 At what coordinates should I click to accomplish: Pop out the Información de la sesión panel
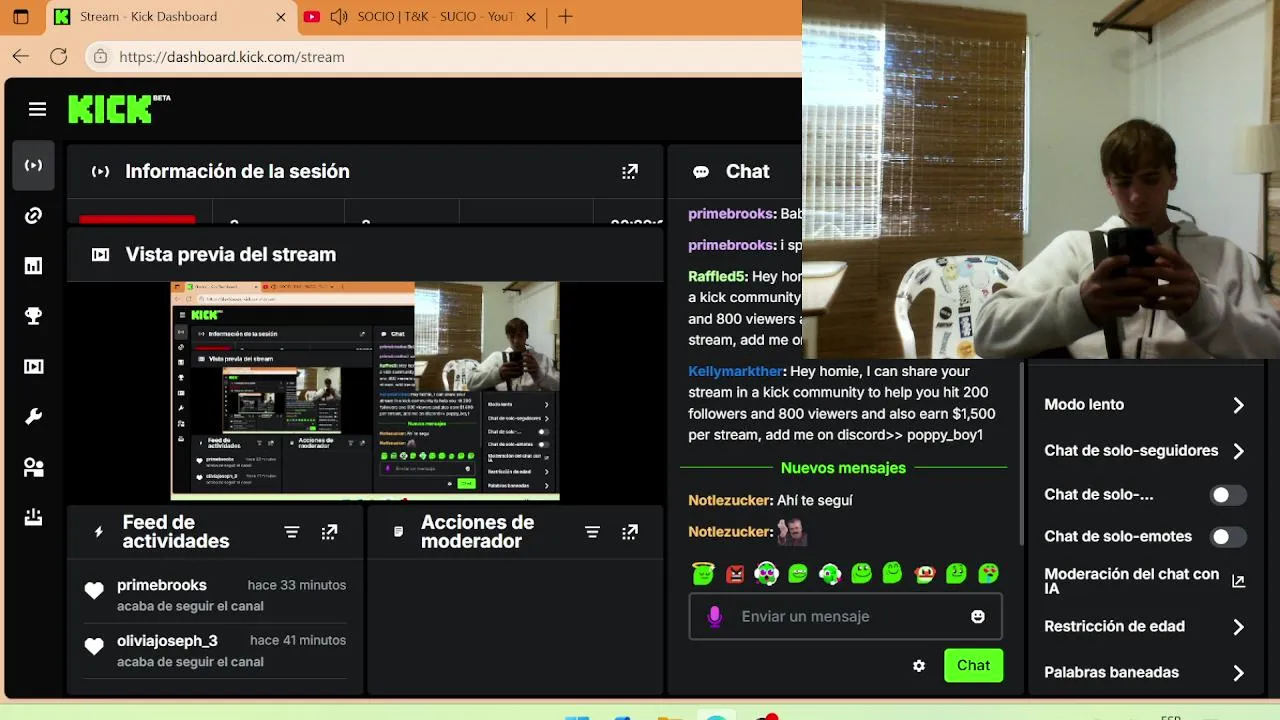630,172
